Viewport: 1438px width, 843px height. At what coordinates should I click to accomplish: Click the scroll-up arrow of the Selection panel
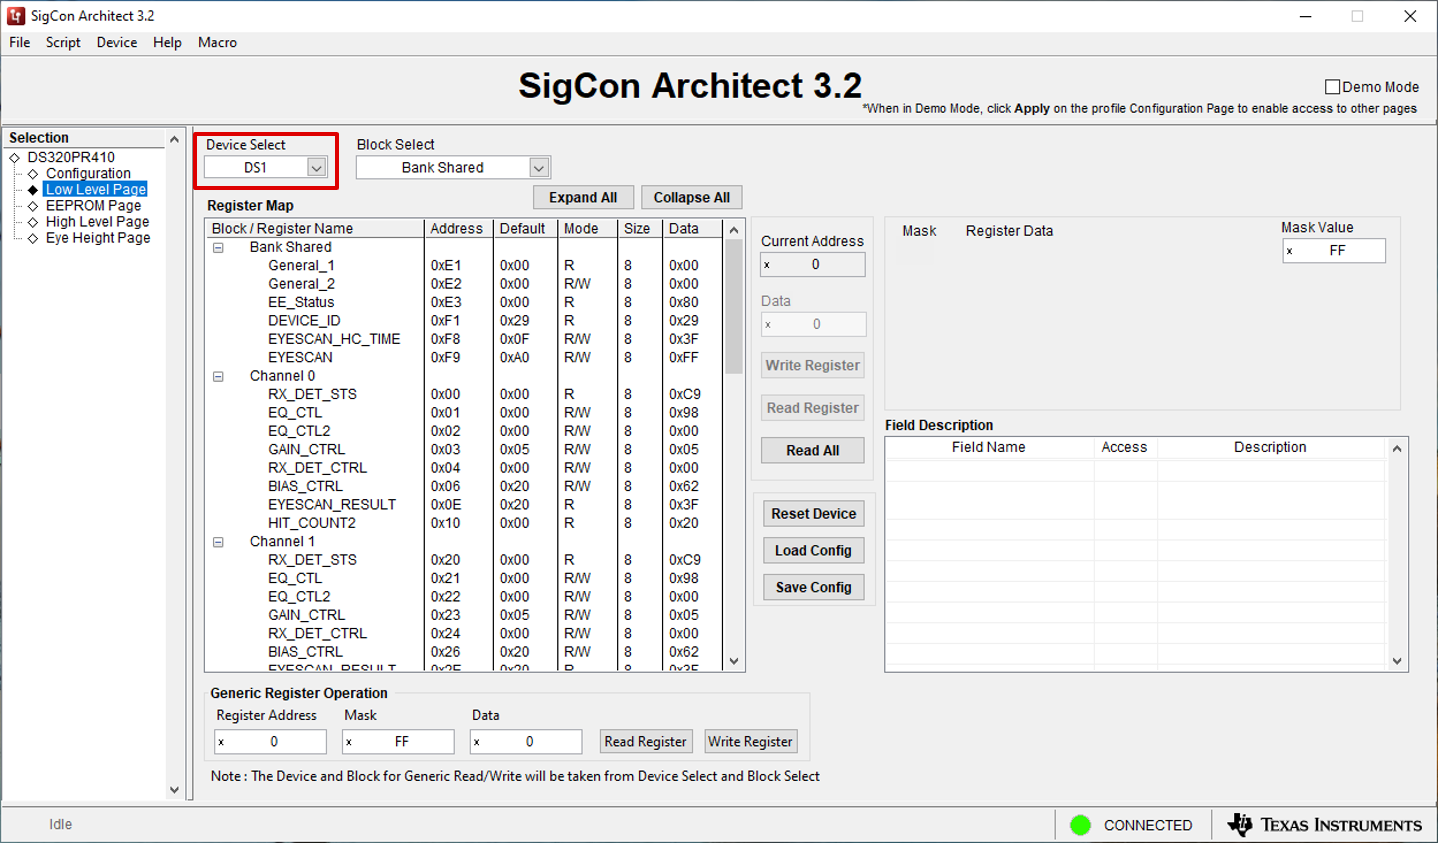(x=174, y=139)
